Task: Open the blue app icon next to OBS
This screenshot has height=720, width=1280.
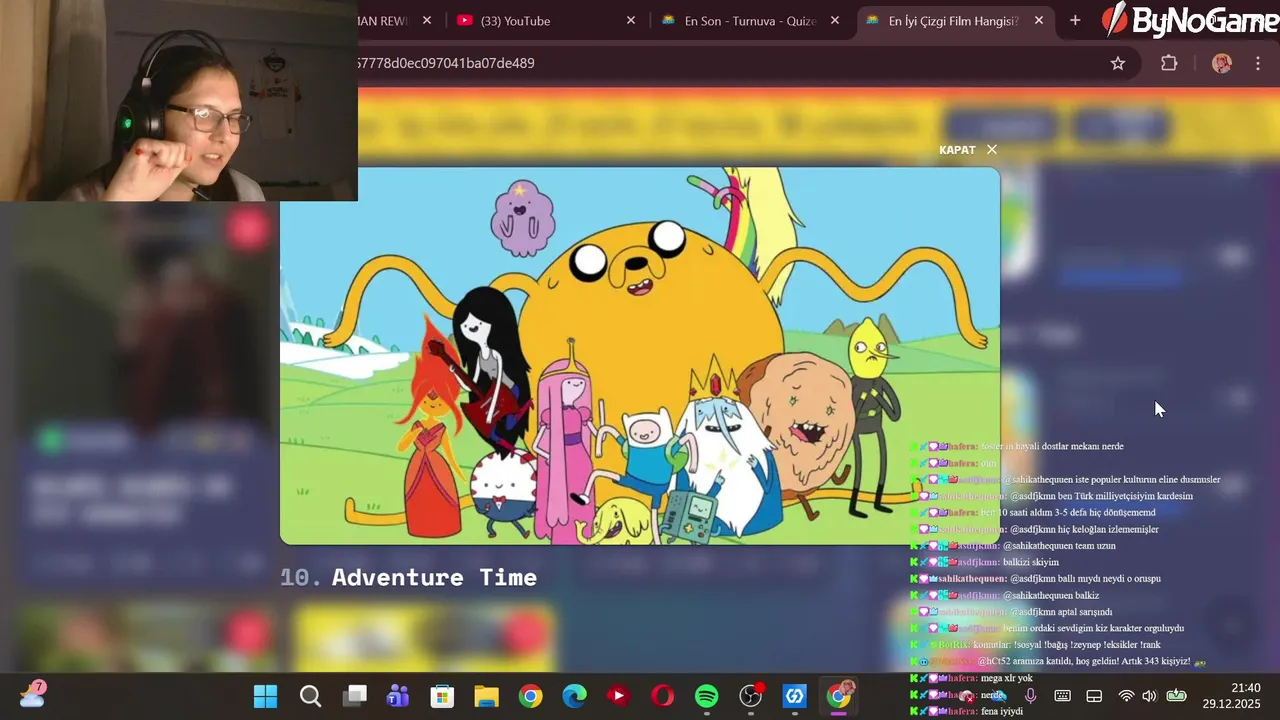Action: click(795, 696)
